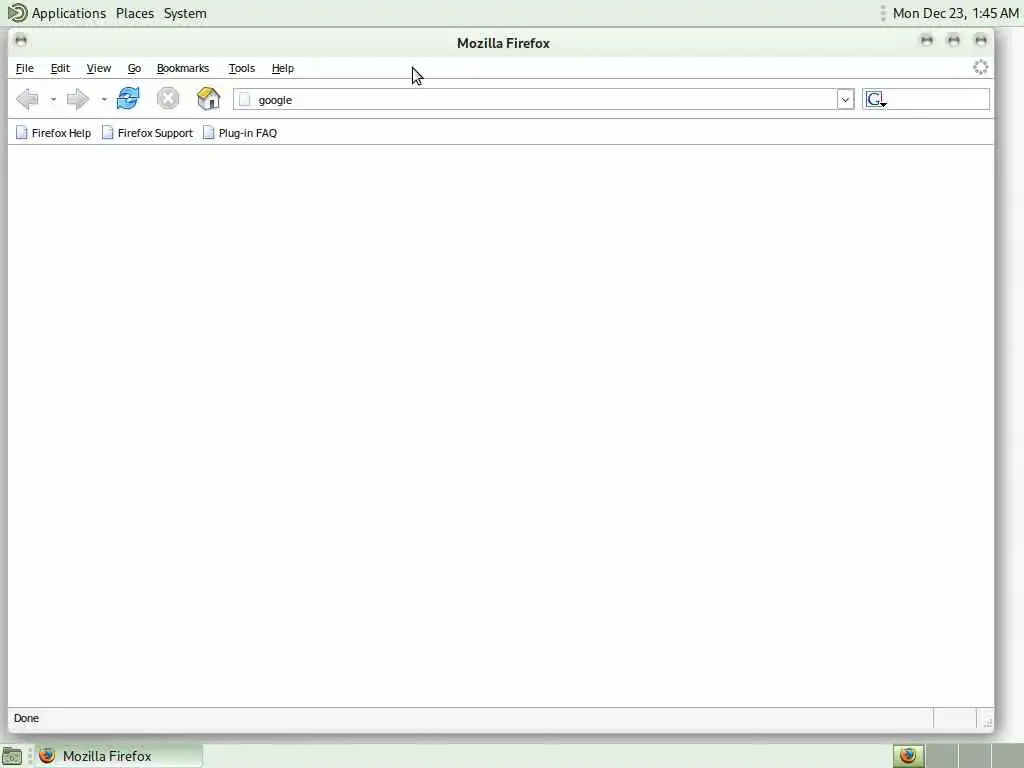Image resolution: width=1024 pixels, height=768 pixels.
Task: Open the Firefox Support bookmark
Action: point(148,133)
